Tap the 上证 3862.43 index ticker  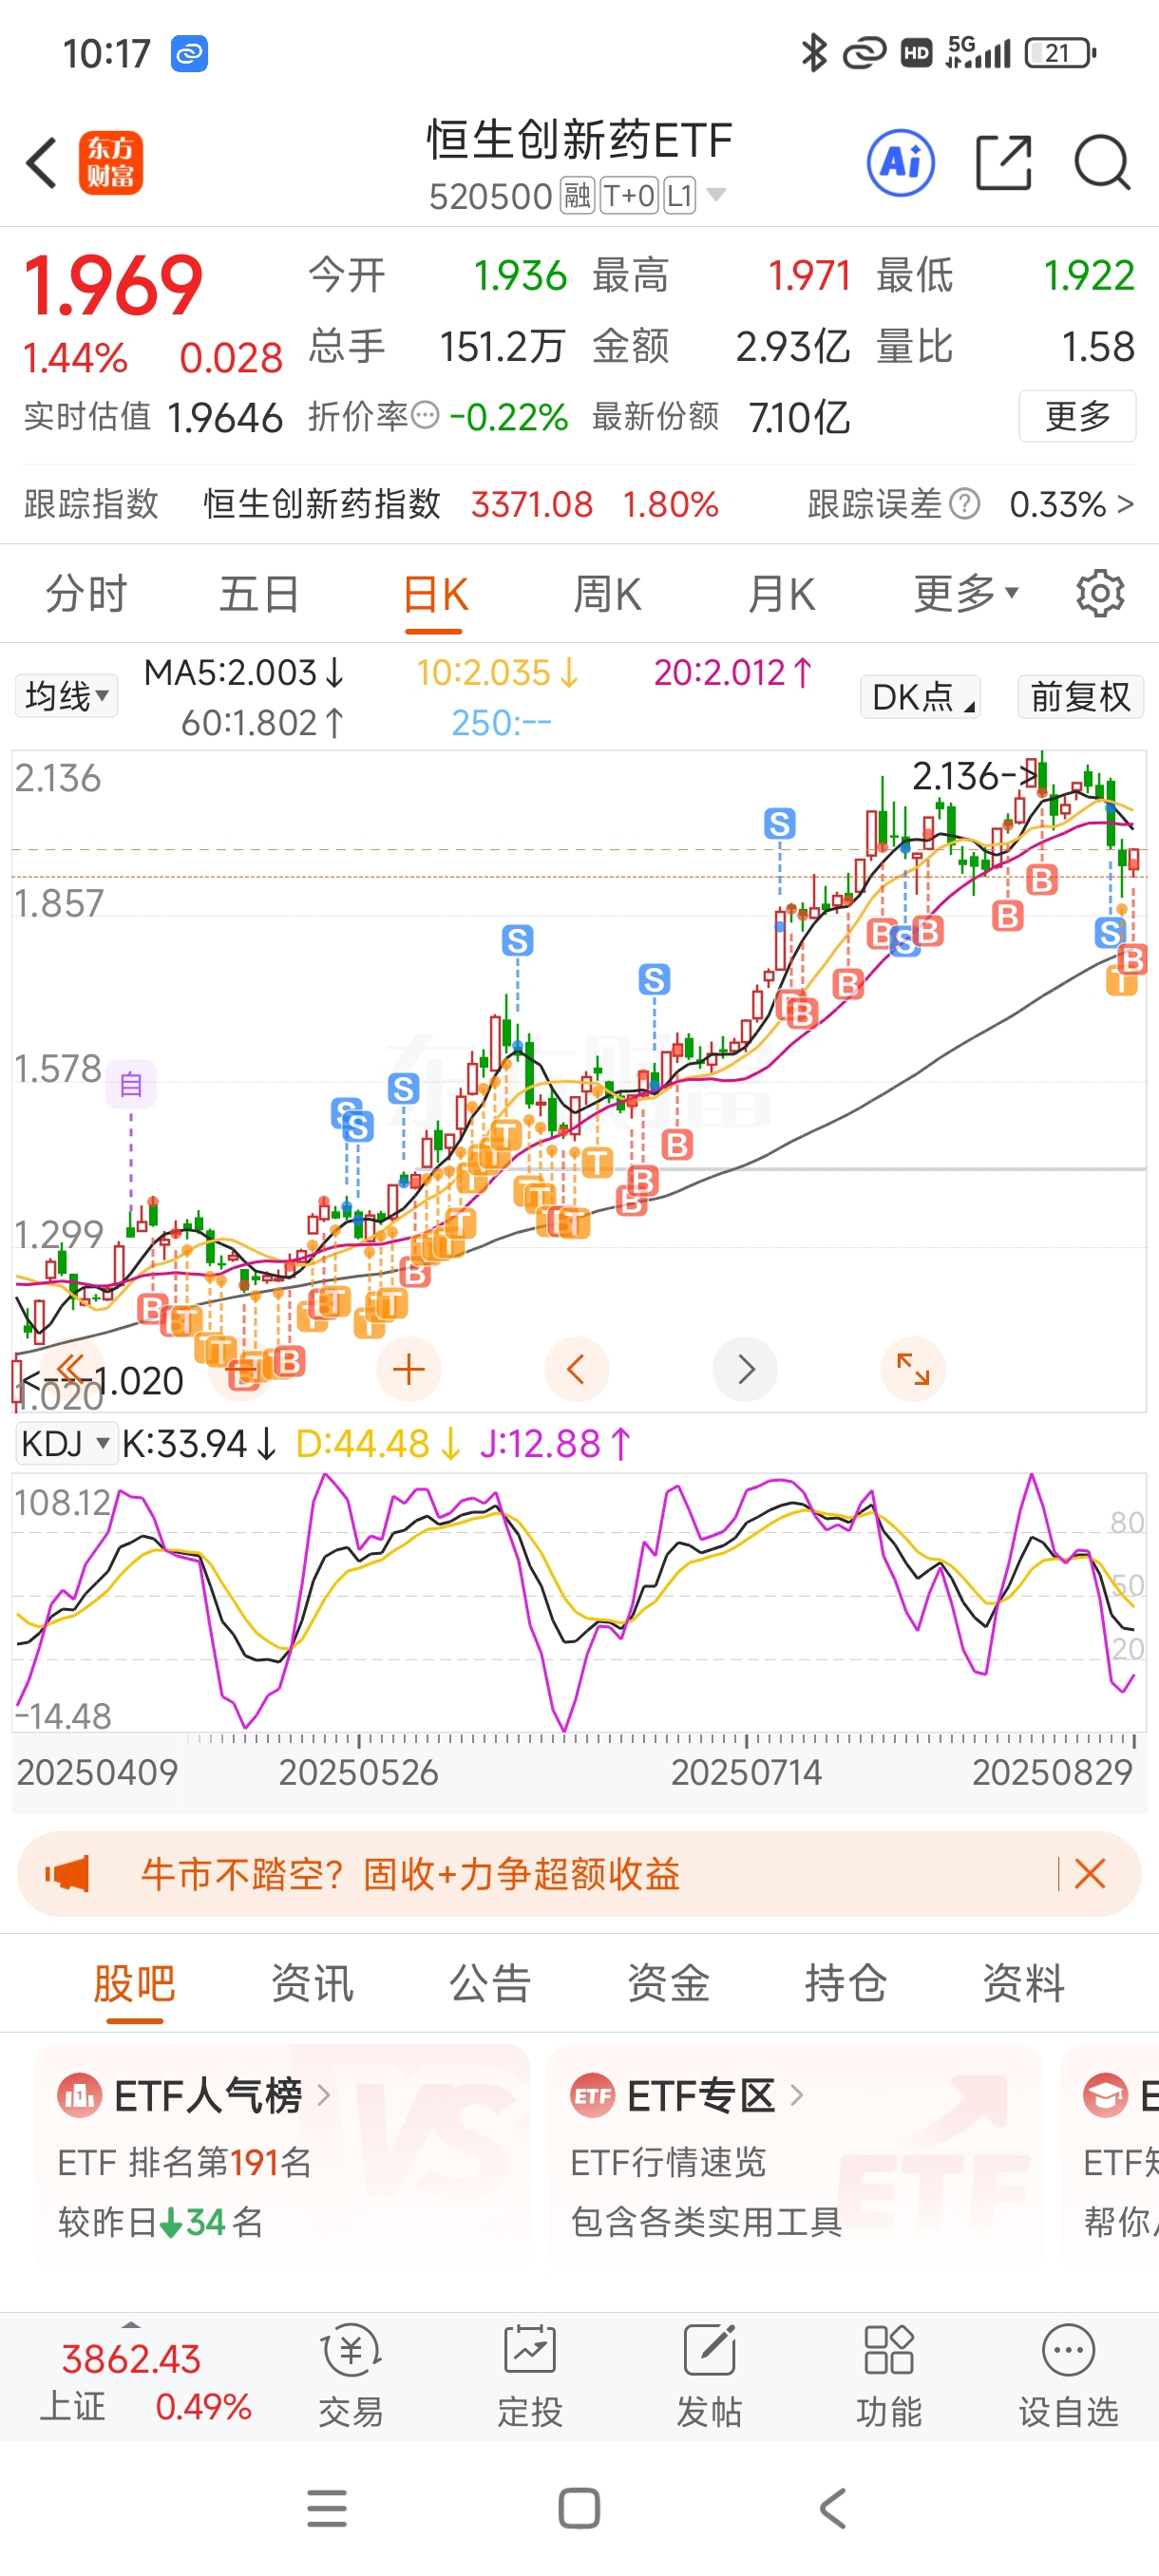144,2381
